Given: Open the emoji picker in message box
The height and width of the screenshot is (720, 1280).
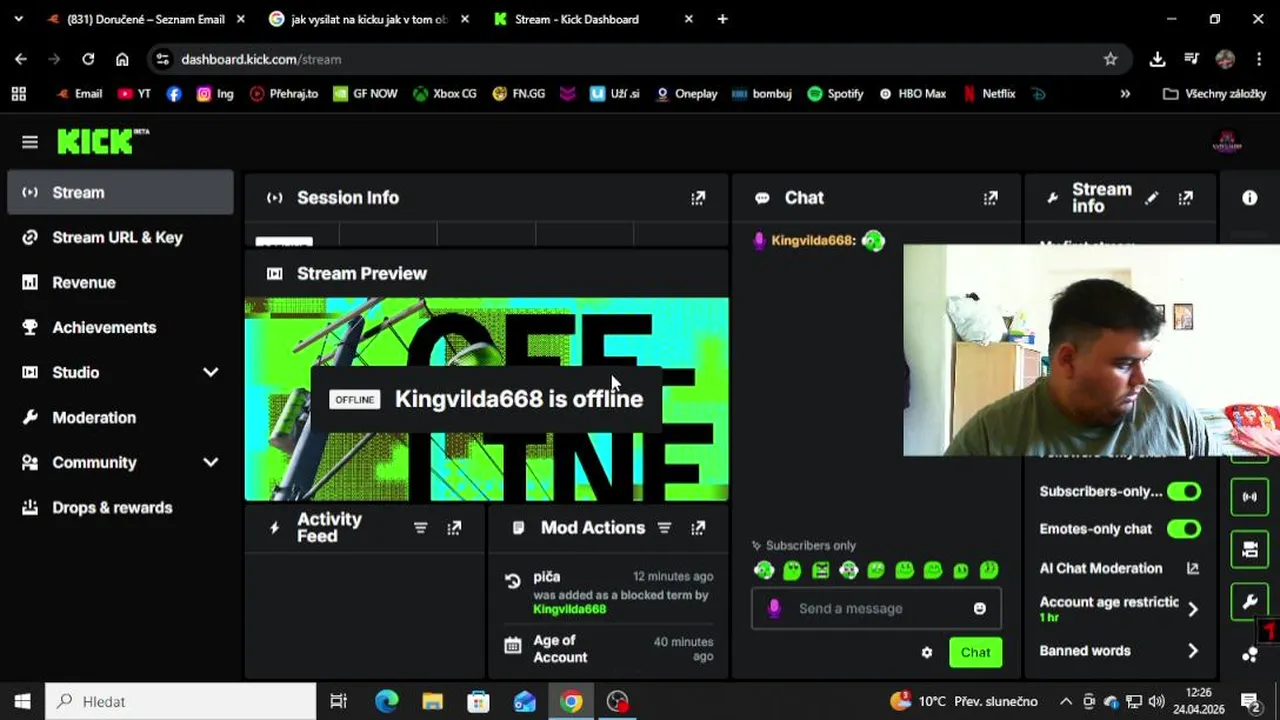Looking at the screenshot, I should [980, 608].
